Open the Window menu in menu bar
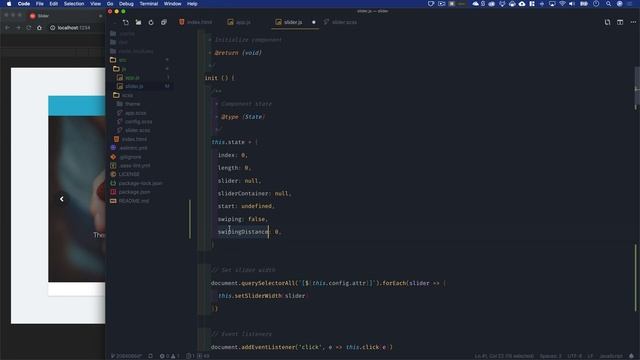This screenshot has height=360, width=640. (172, 4)
